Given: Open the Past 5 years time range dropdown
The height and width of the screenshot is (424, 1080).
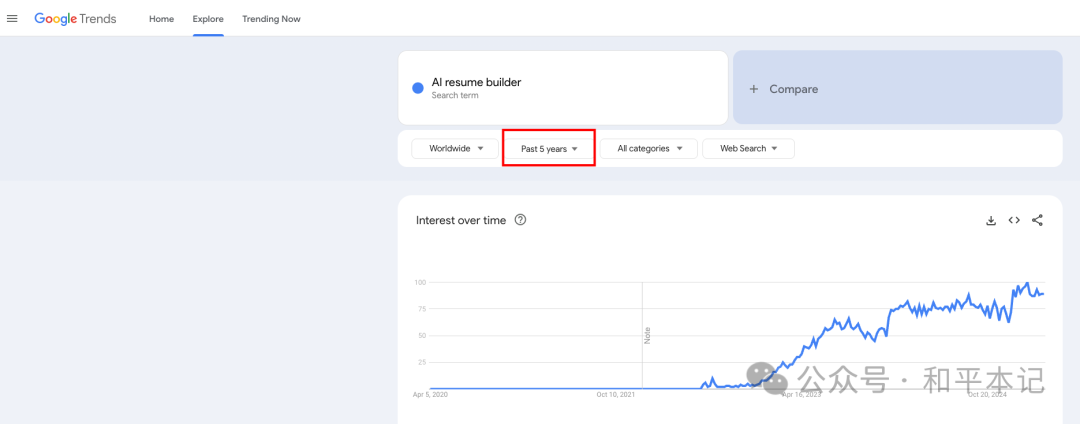Looking at the screenshot, I should point(549,148).
